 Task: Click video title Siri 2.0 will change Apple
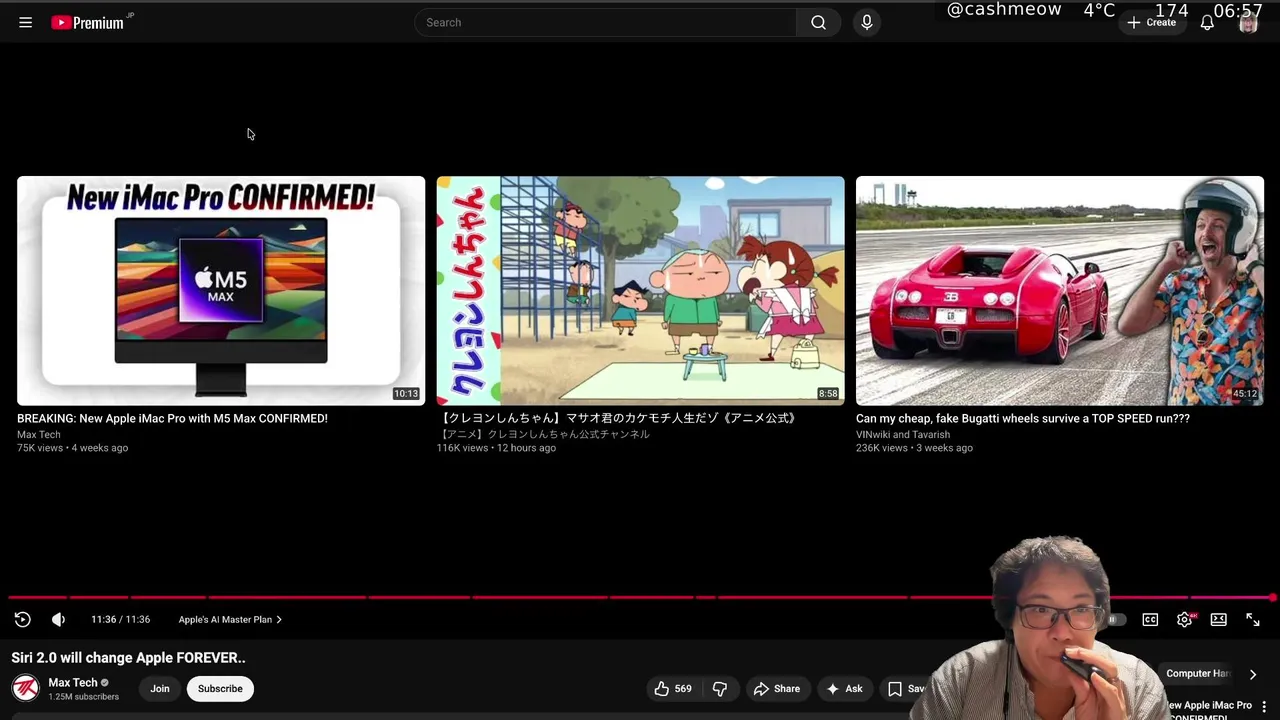(x=128, y=658)
